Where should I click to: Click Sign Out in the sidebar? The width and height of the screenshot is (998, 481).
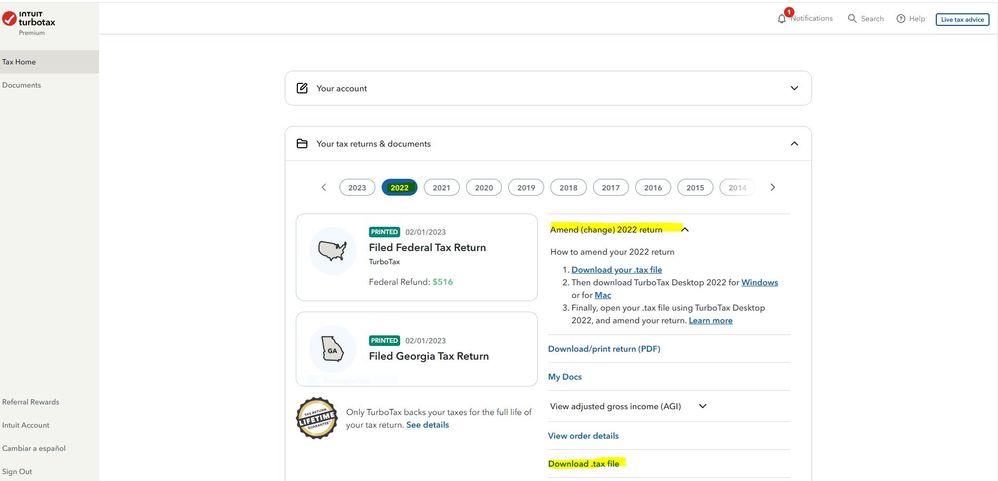pos(17,471)
